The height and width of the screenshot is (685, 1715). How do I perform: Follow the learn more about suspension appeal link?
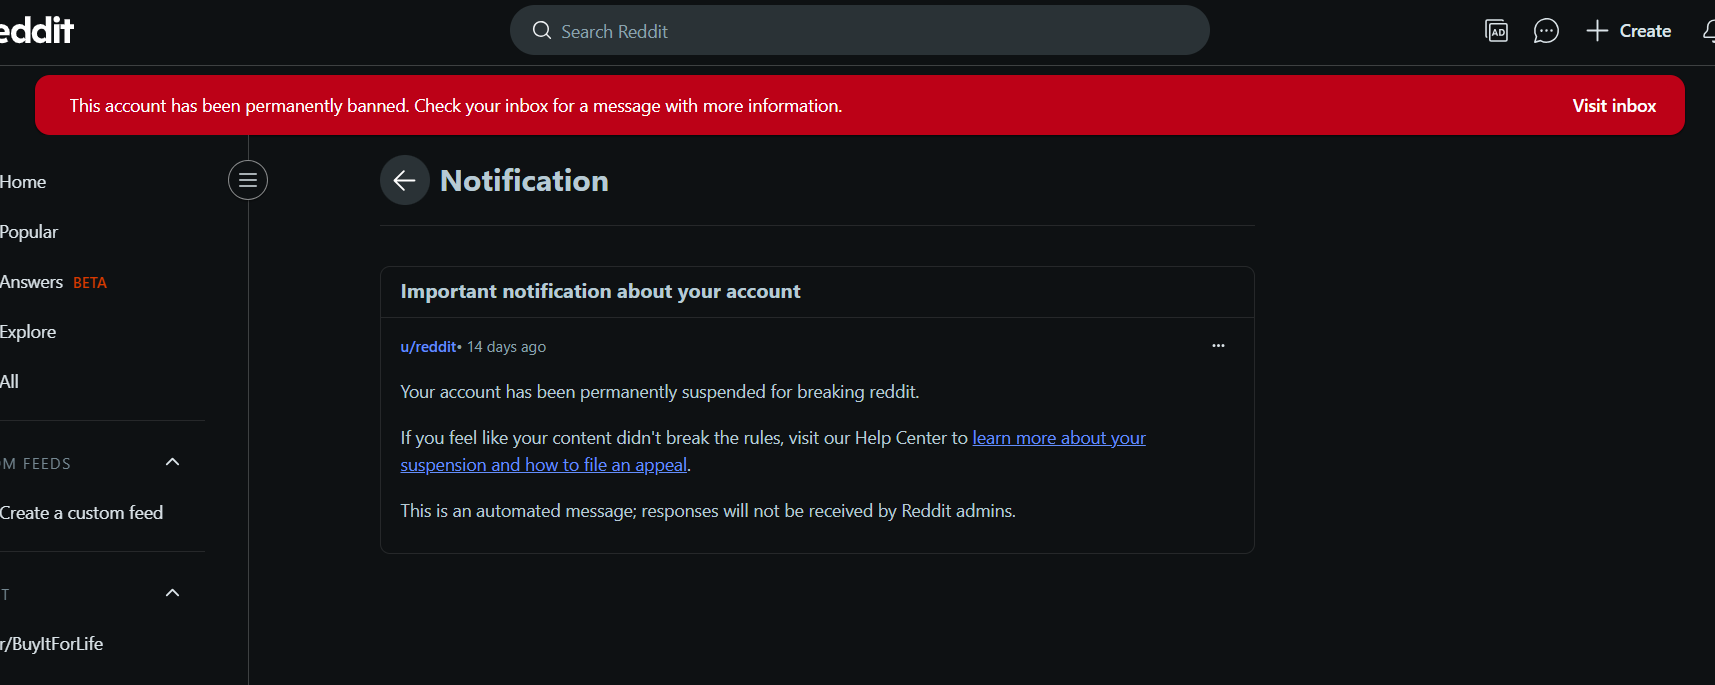[x=773, y=451]
